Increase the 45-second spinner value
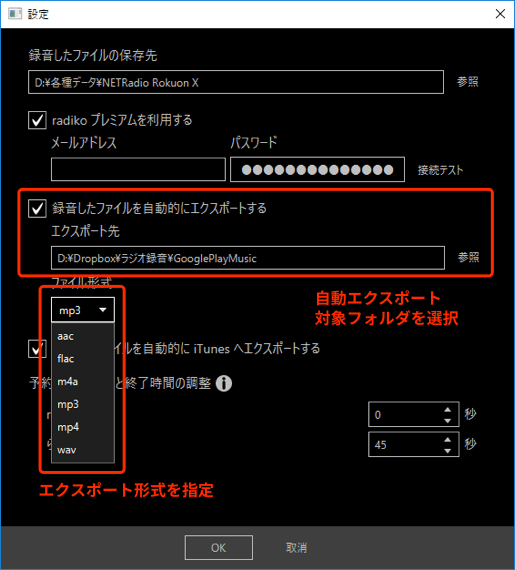The height and width of the screenshot is (570, 515). (447, 440)
